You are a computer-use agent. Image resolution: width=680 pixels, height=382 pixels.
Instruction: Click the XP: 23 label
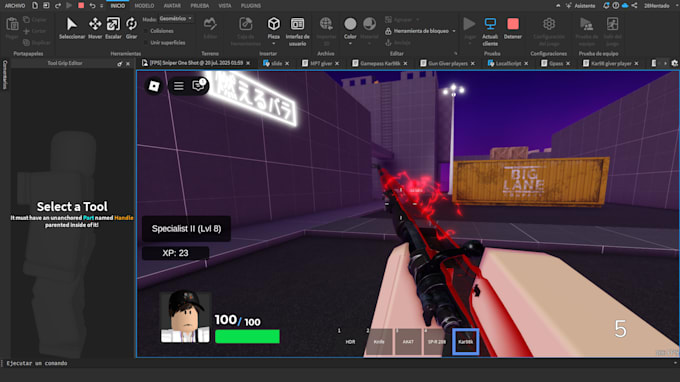pyautogui.click(x=175, y=253)
